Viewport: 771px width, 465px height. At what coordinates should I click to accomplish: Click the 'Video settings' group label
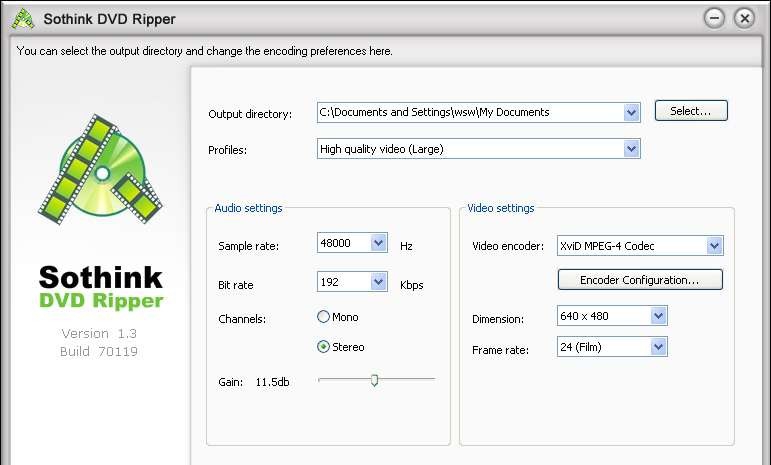501,208
